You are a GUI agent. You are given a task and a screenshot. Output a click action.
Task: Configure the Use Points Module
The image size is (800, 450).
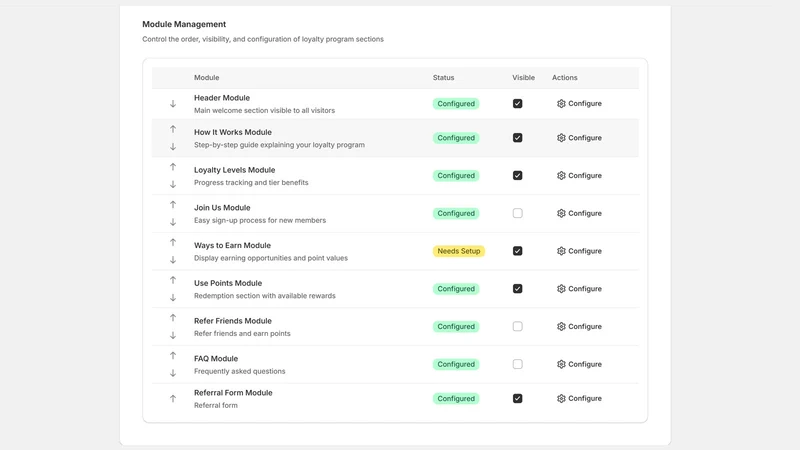579,289
